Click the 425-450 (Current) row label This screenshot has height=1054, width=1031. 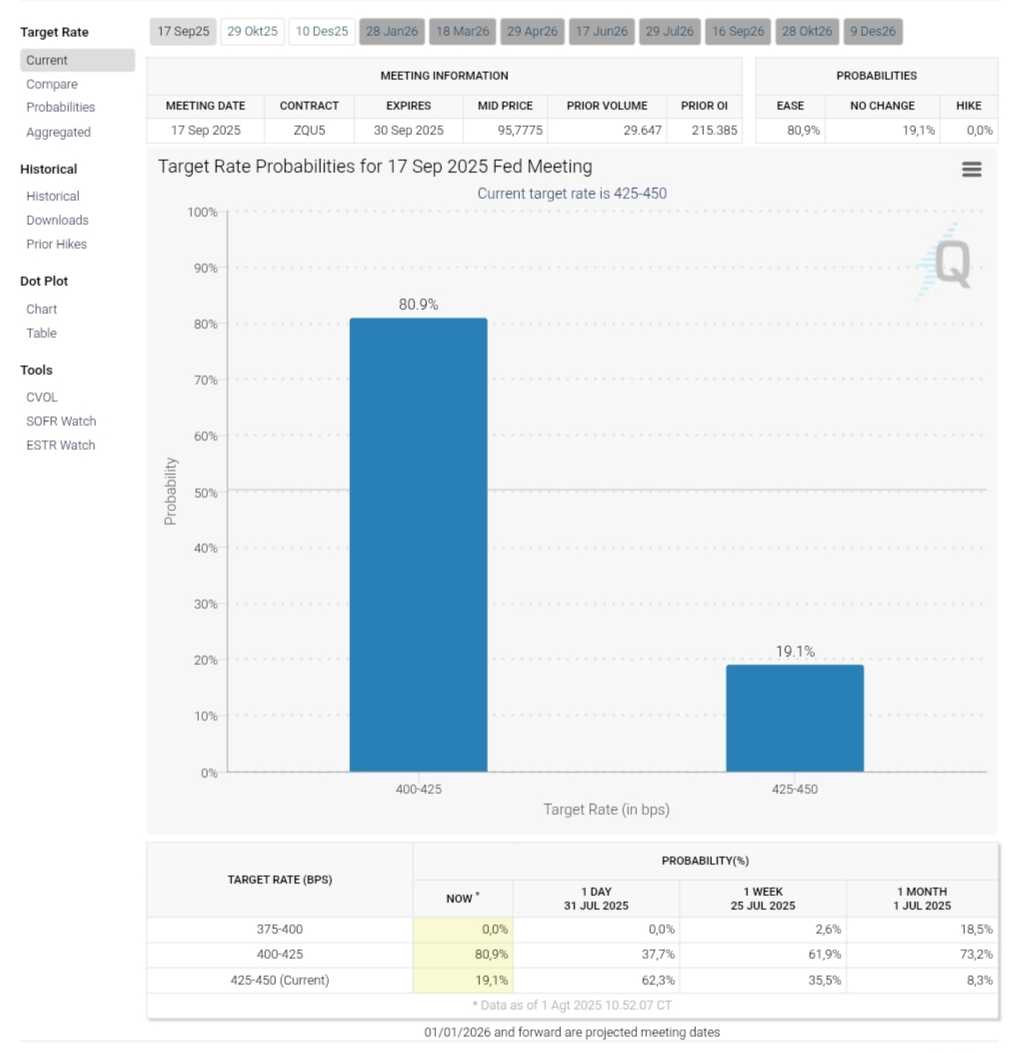[280, 980]
